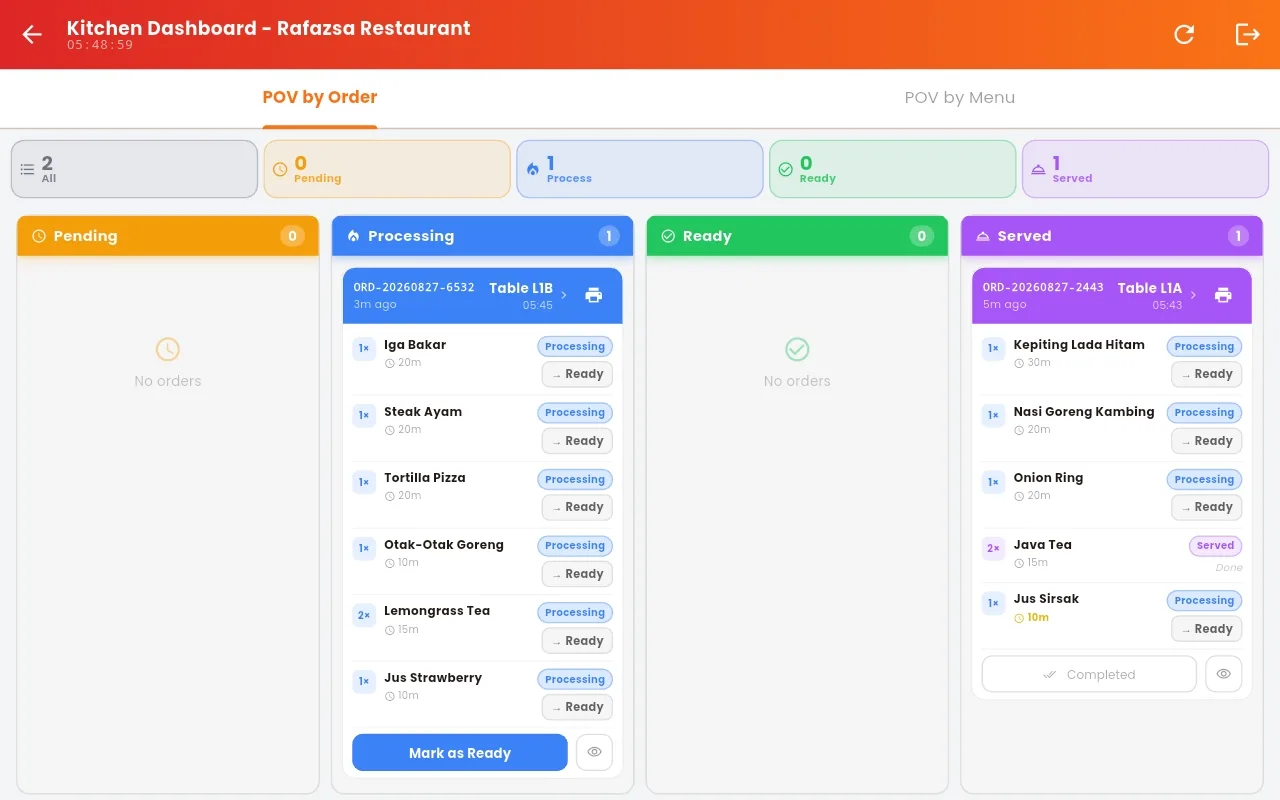
Task: Mark Jus Strawberry as Ready
Action: [577, 707]
